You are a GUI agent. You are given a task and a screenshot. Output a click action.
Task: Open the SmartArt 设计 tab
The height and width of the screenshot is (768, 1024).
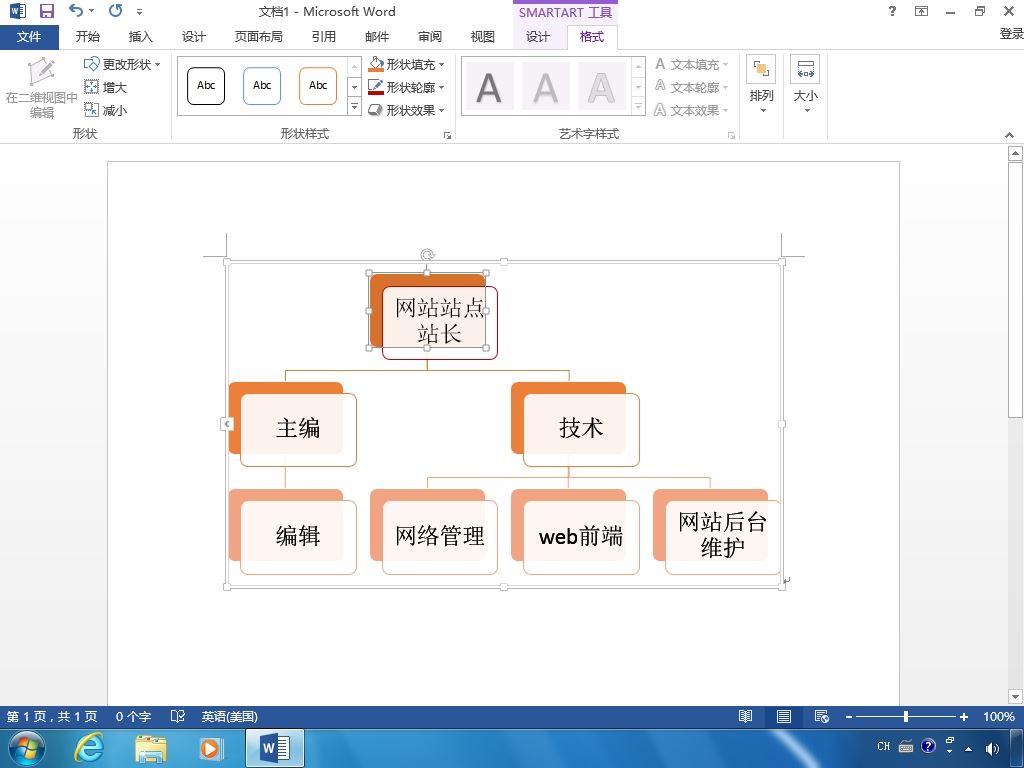tap(537, 37)
